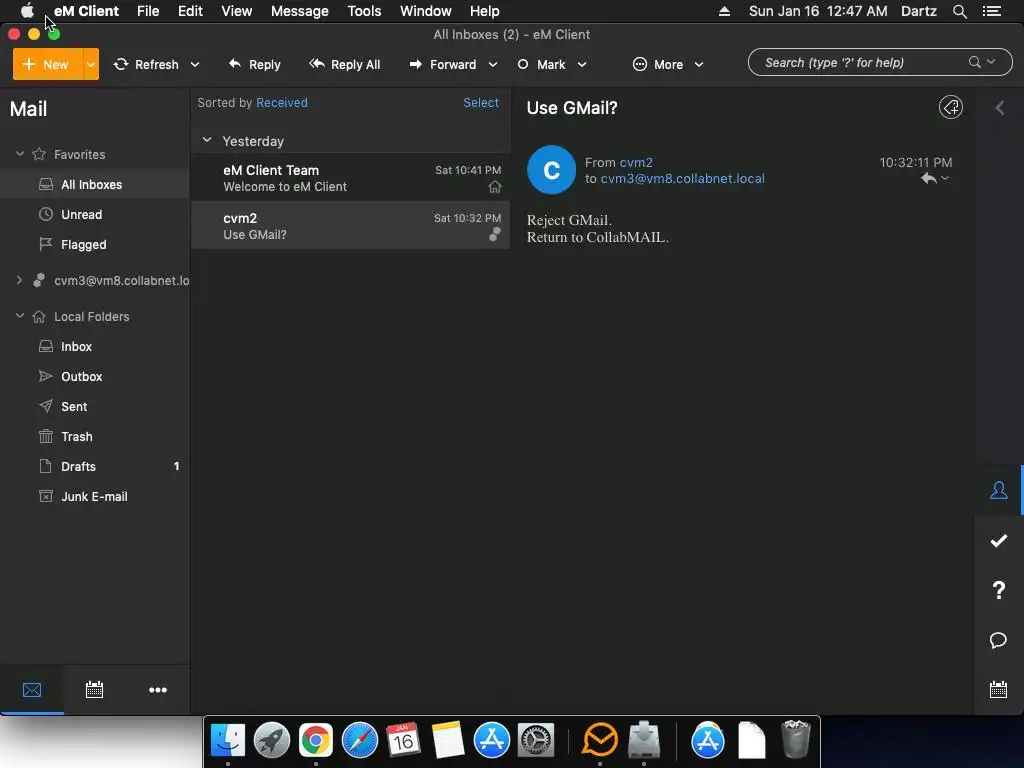
Task: Open the Refresh dropdown arrow
Action: pos(195,64)
